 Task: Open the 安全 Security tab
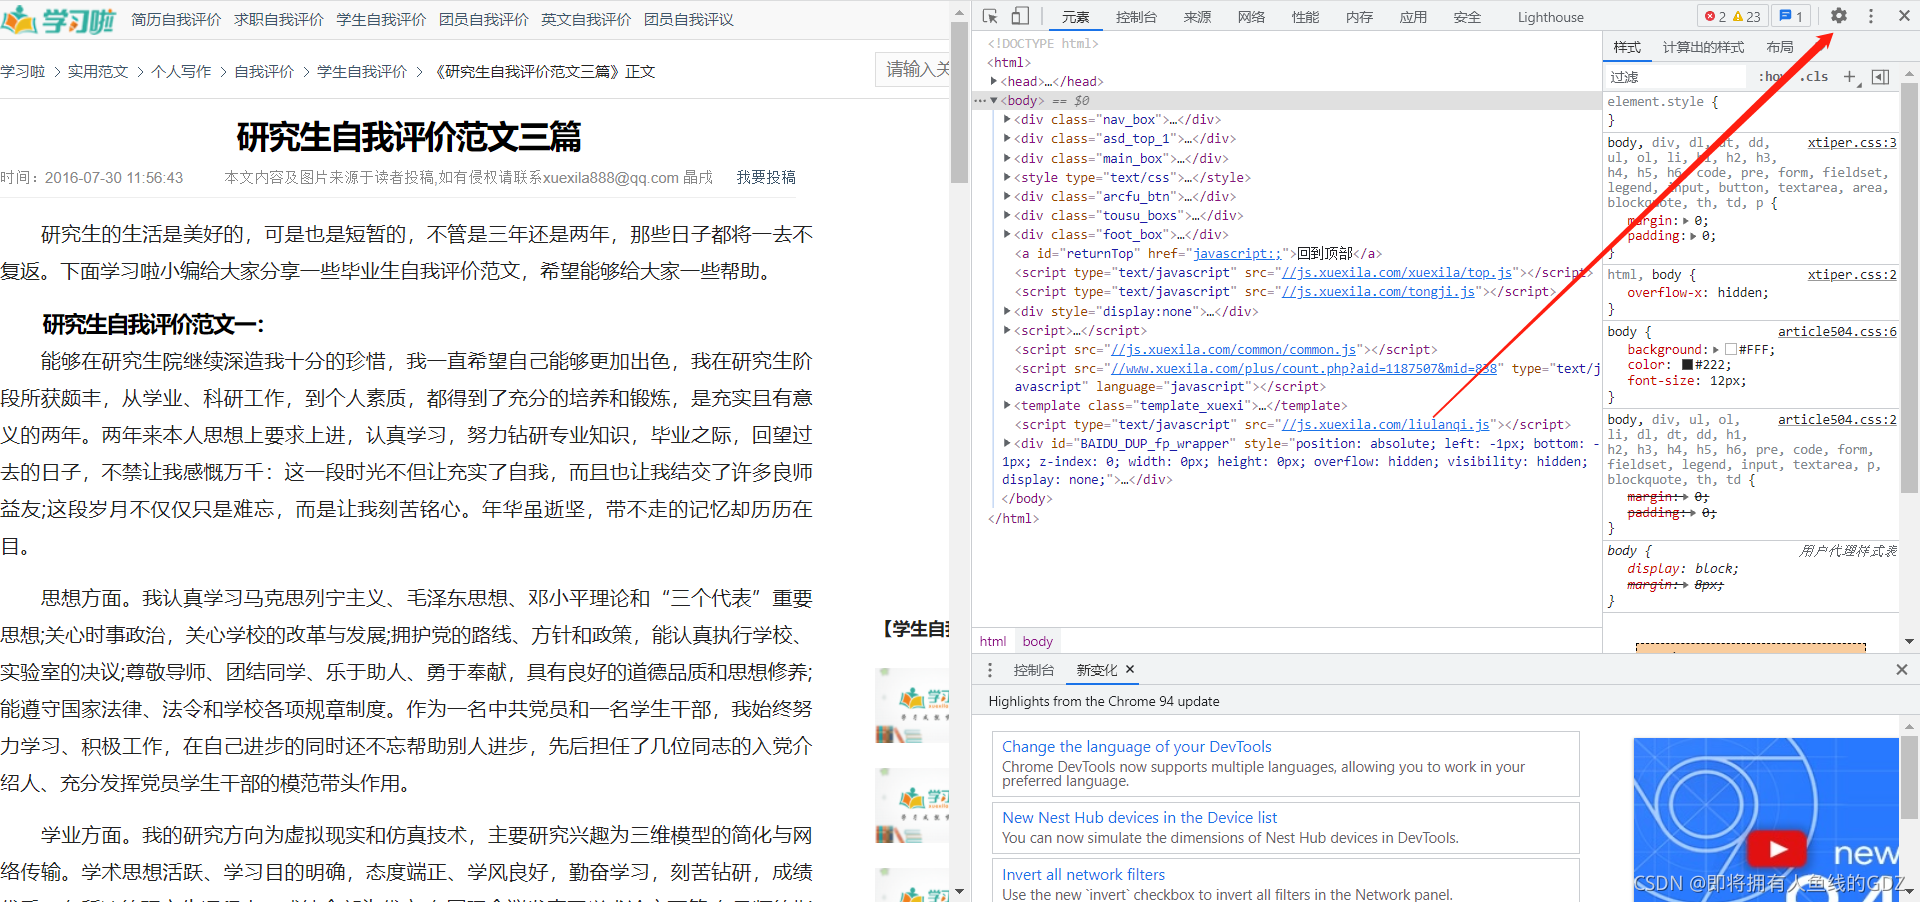(1467, 17)
